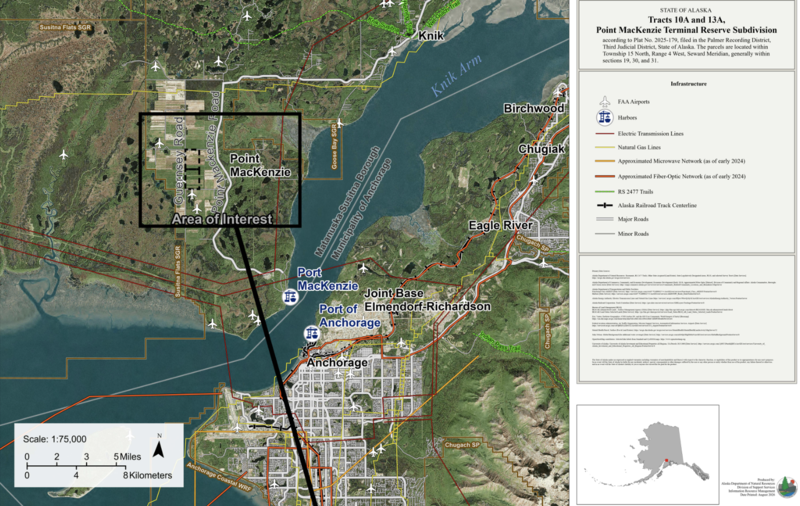Image resolution: width=800 pixels, height=506 pixels.
Task: Click the Microwave Network orange line swatch
Action: pyautogui.click(x=605, y=161)
